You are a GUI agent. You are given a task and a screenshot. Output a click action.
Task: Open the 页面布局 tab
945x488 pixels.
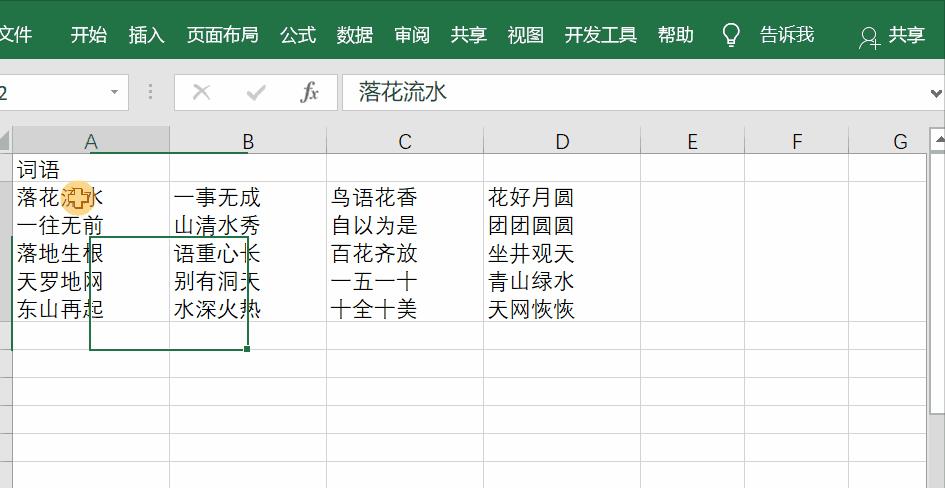point(222,35)
